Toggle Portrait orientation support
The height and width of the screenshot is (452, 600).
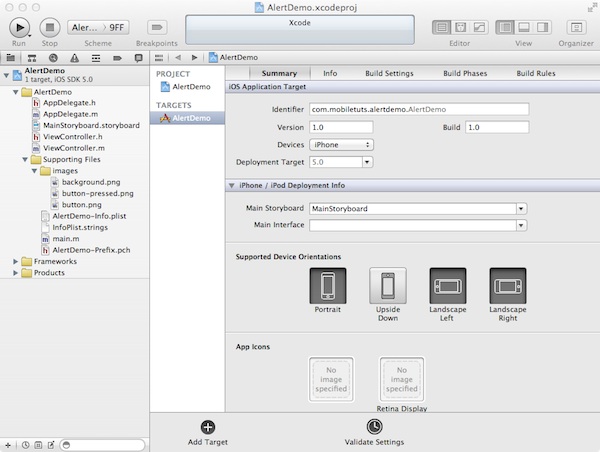coord(328,286)
